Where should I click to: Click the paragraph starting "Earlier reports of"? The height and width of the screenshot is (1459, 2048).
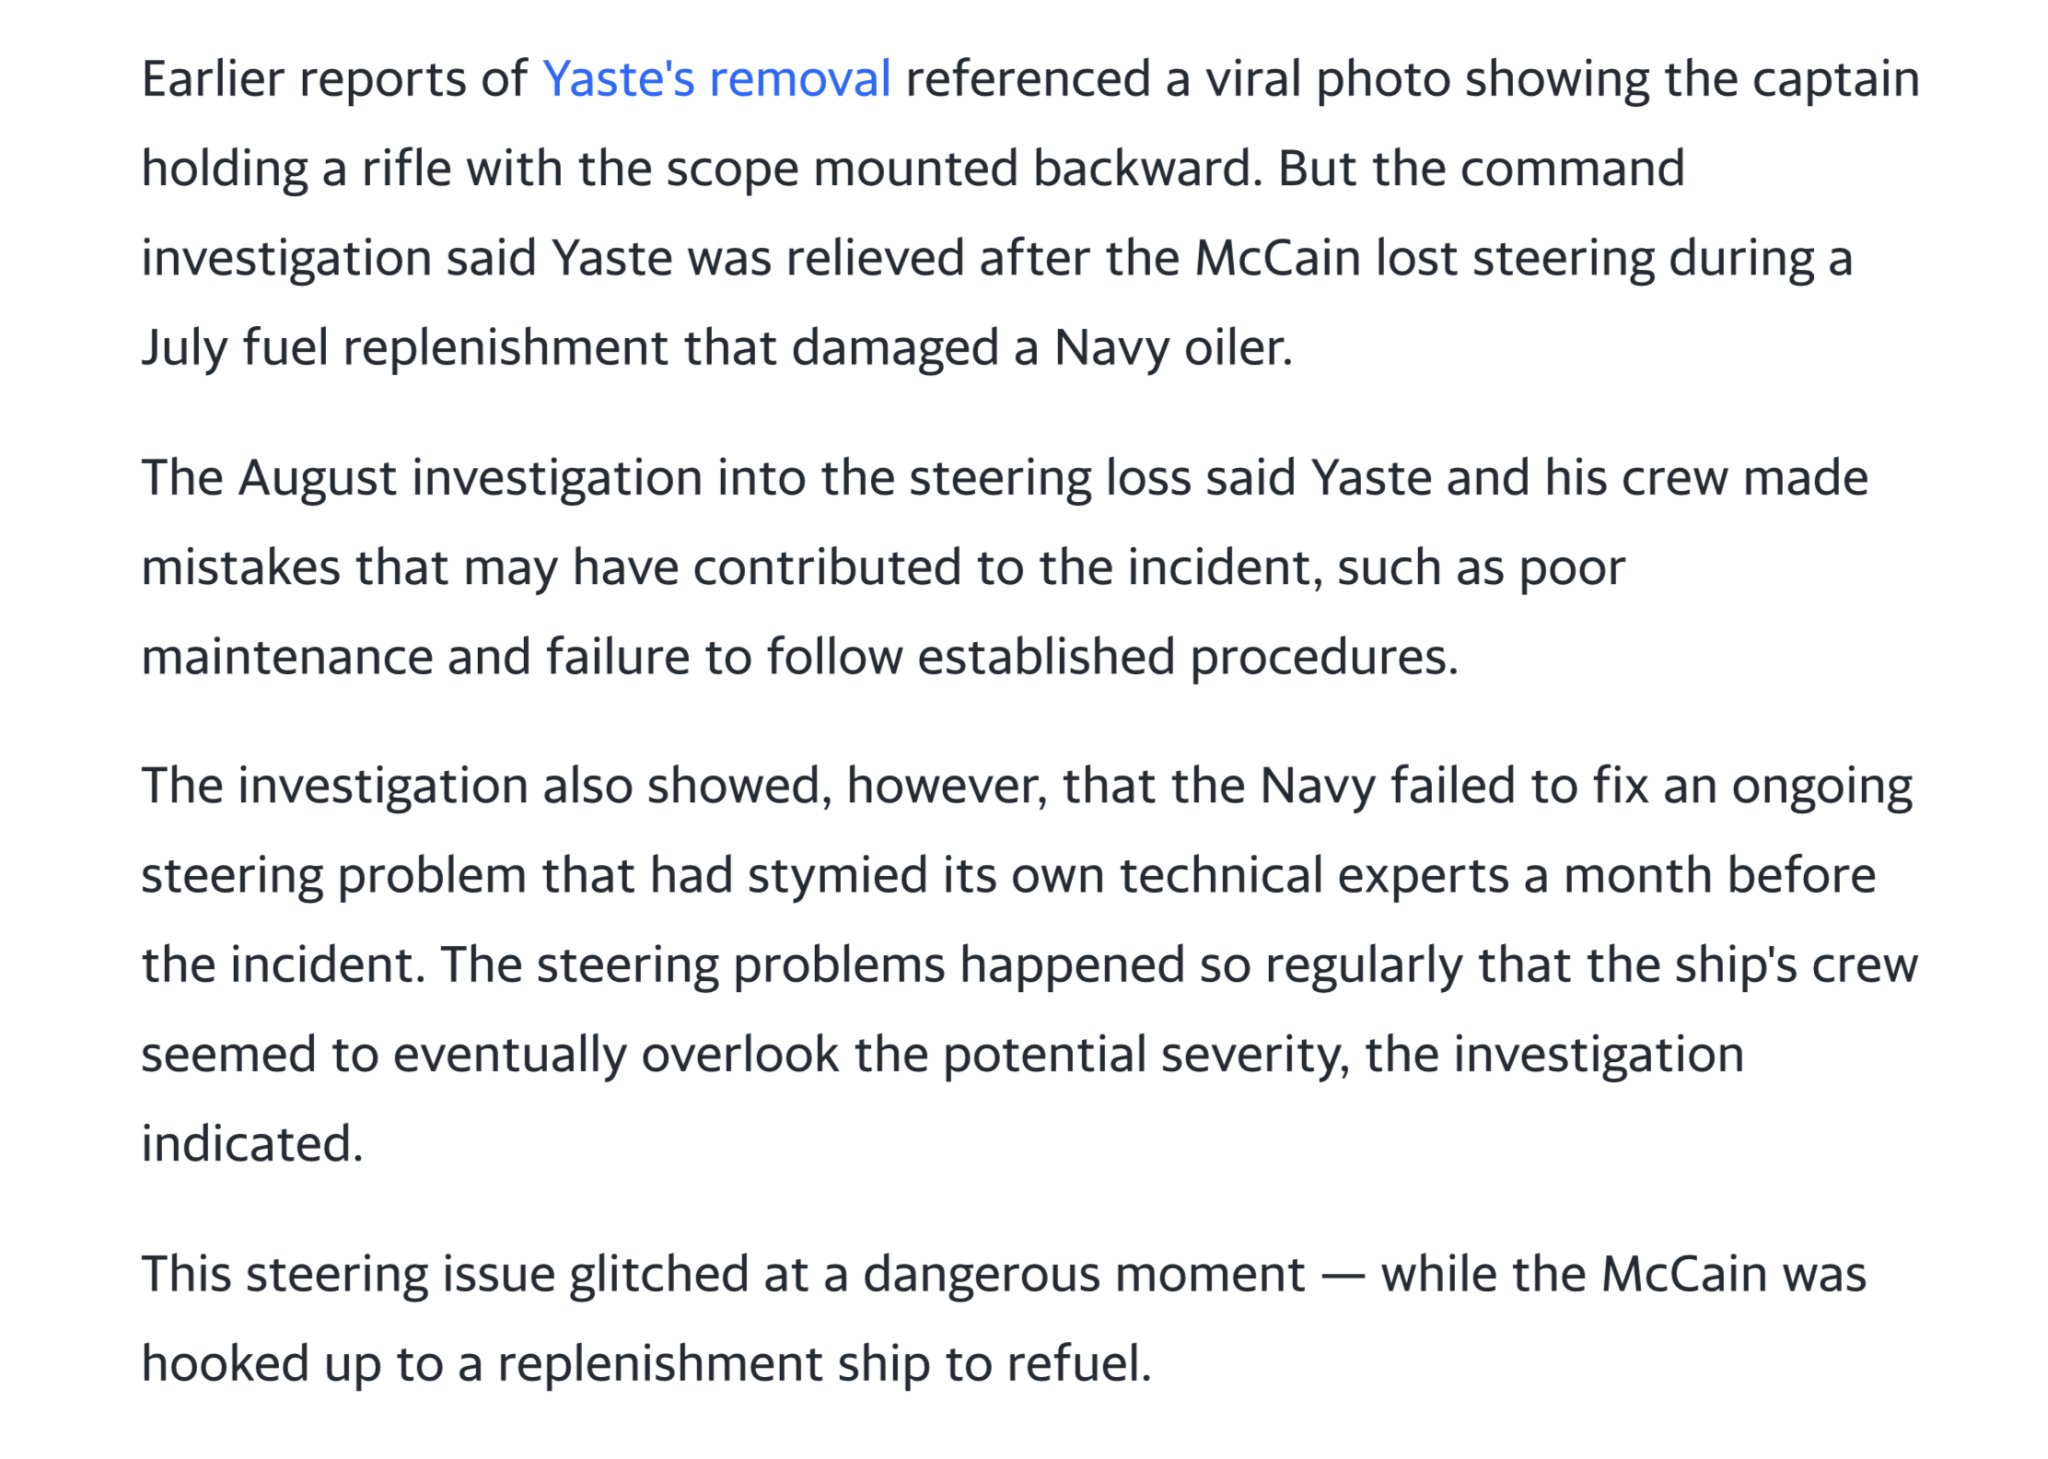(1030, 213)
